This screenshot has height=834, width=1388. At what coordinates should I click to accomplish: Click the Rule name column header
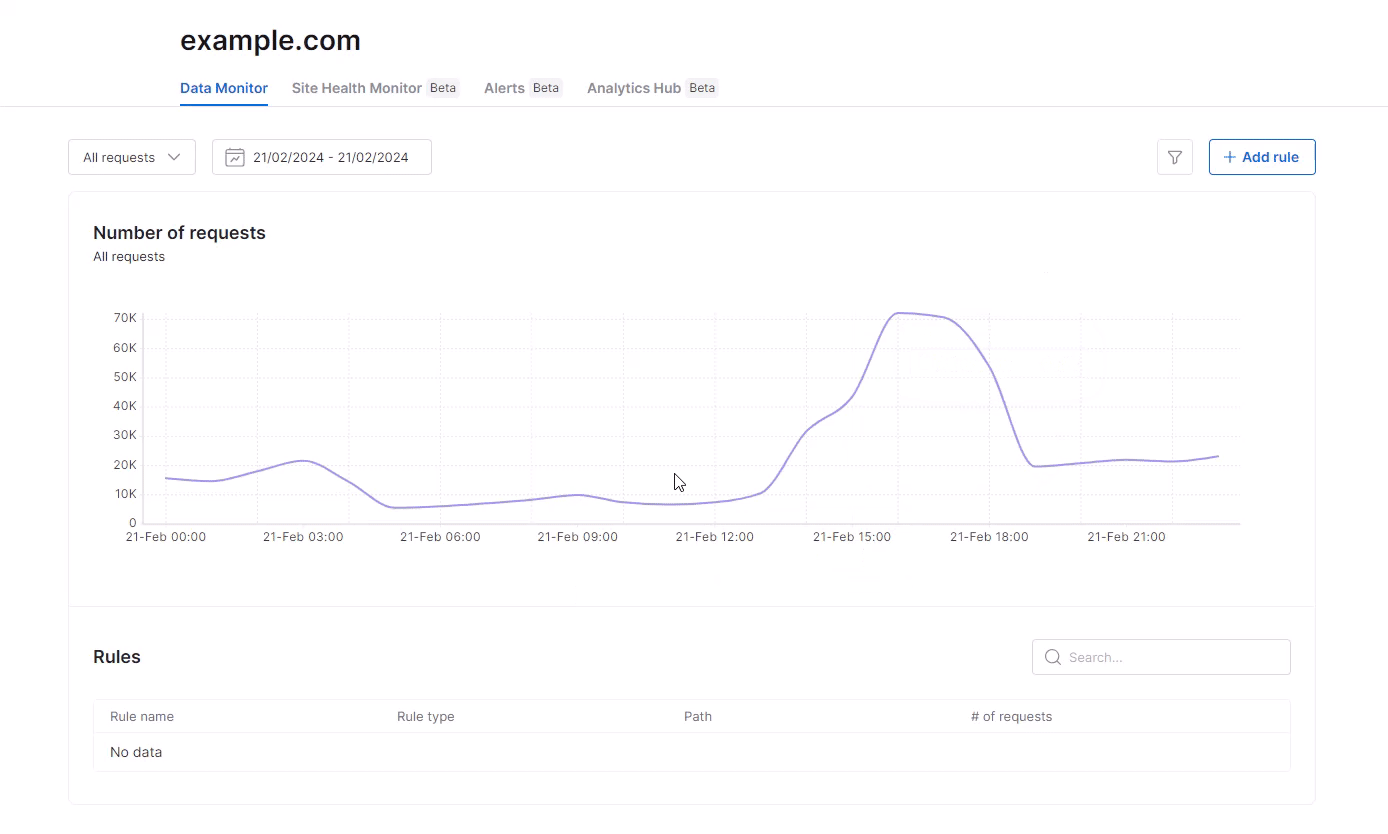pos(142,716)
